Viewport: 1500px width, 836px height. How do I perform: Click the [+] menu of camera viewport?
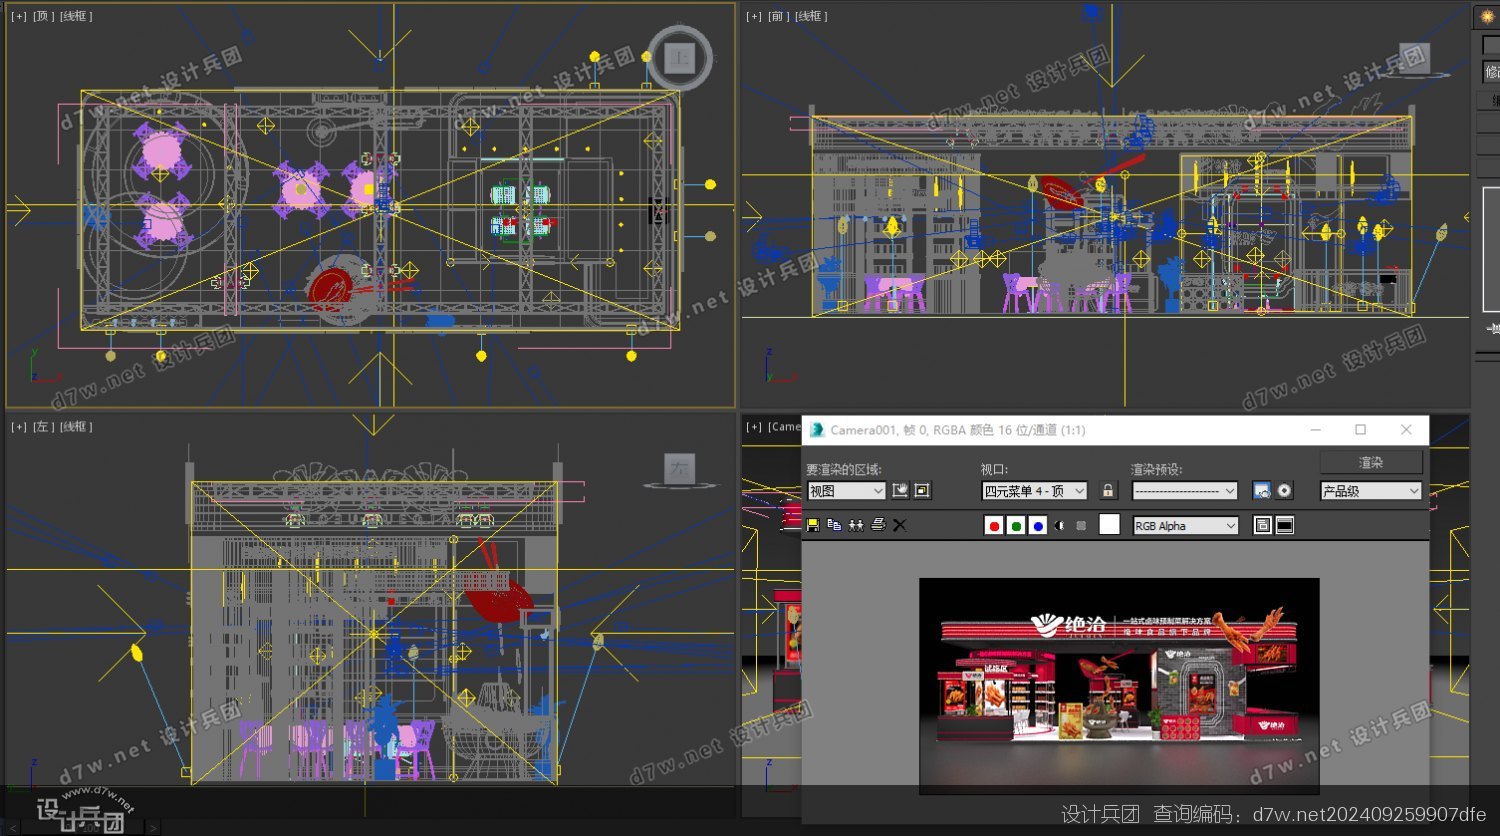click(754, 427)
